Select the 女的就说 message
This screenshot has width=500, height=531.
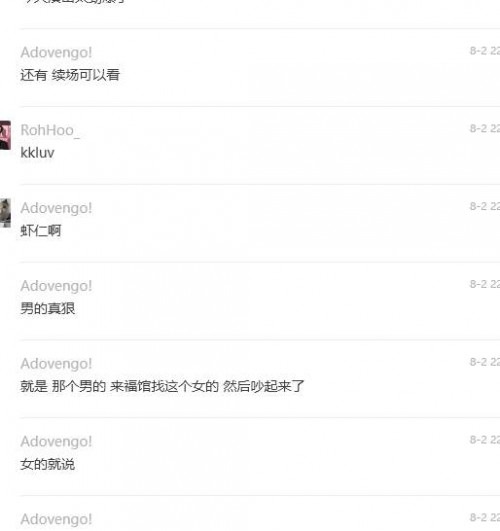(x=47, y=464)
